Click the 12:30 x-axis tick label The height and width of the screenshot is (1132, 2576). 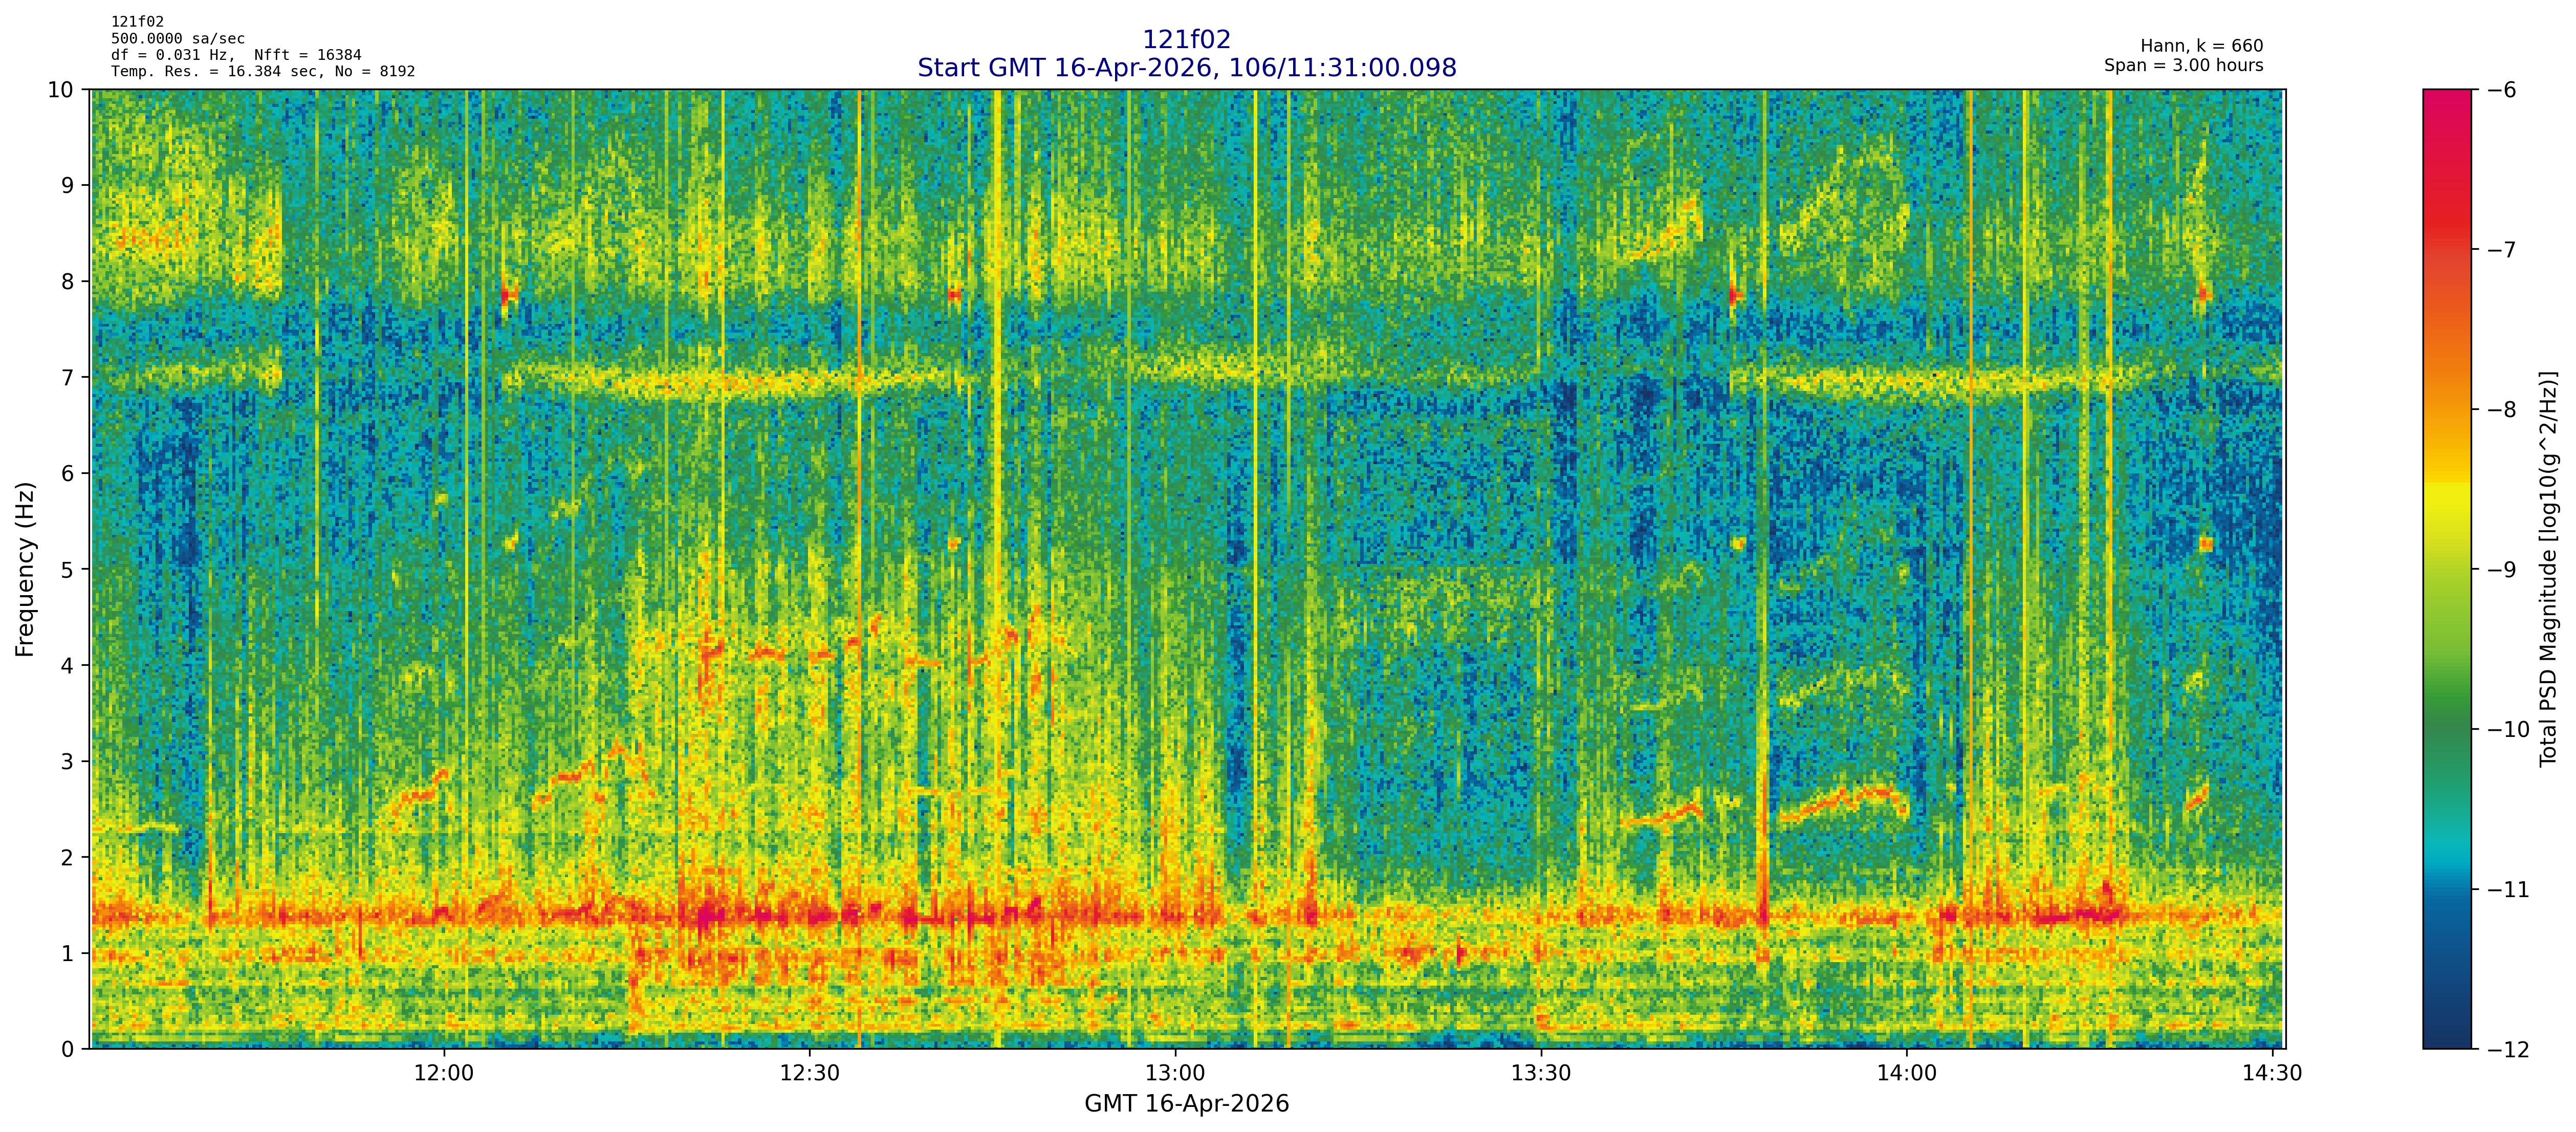[809, 1074]
